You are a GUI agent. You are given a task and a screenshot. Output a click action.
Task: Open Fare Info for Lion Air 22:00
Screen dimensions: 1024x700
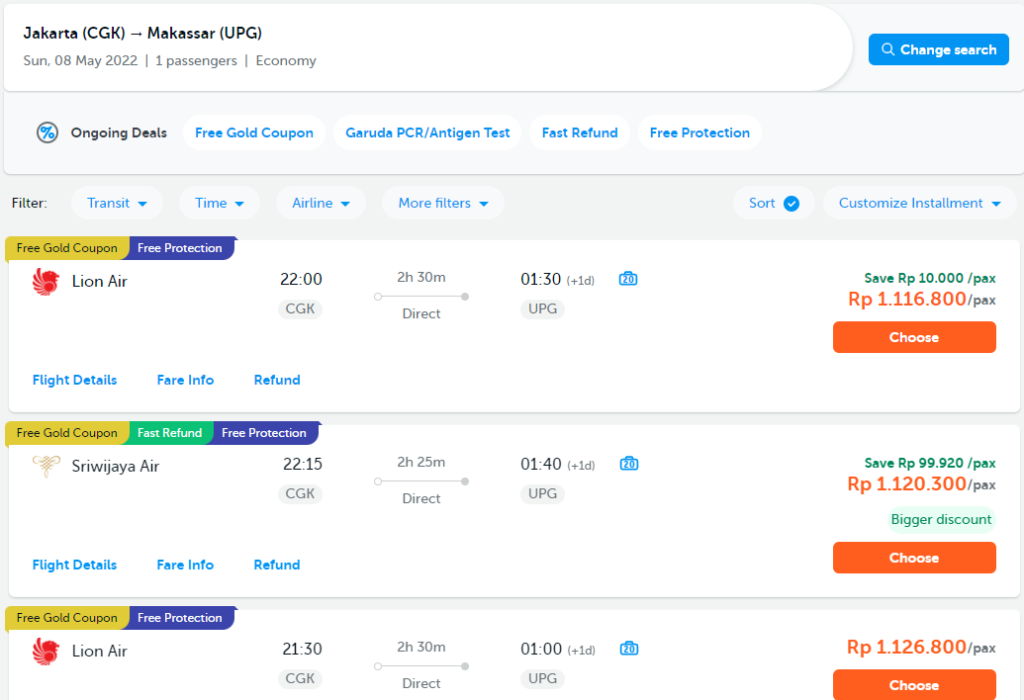(185, 380)
